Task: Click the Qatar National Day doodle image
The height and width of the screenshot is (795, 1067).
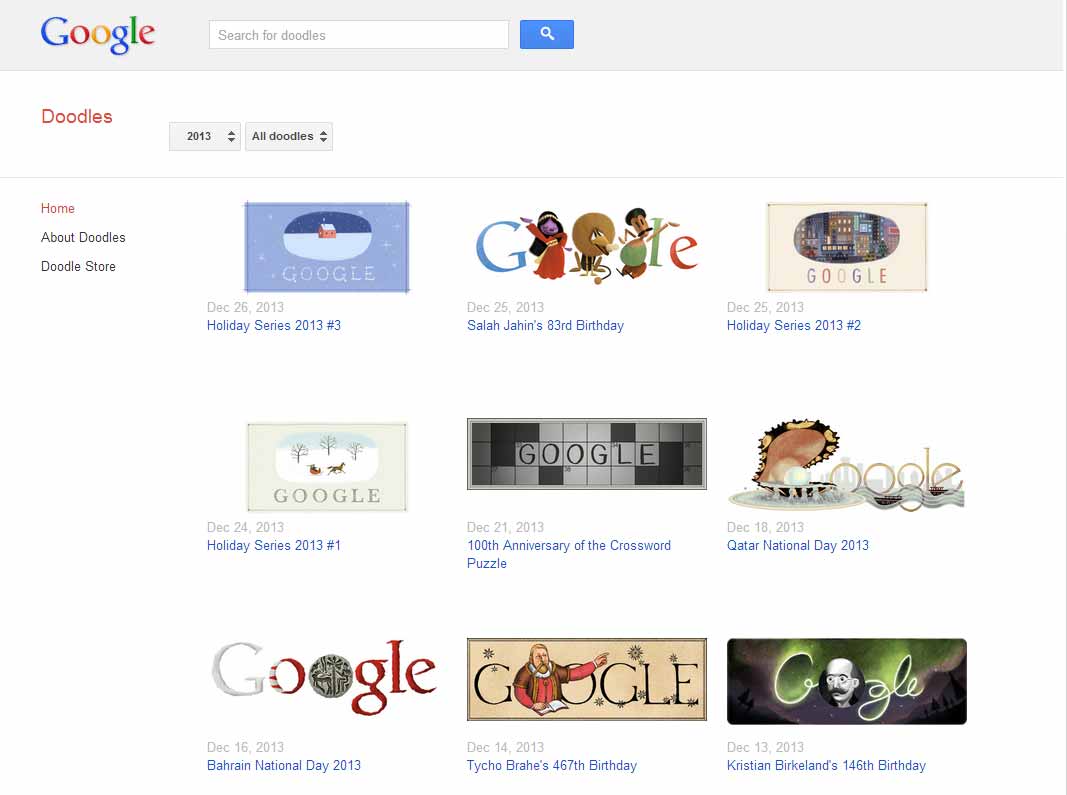Action: pos(847,465)
